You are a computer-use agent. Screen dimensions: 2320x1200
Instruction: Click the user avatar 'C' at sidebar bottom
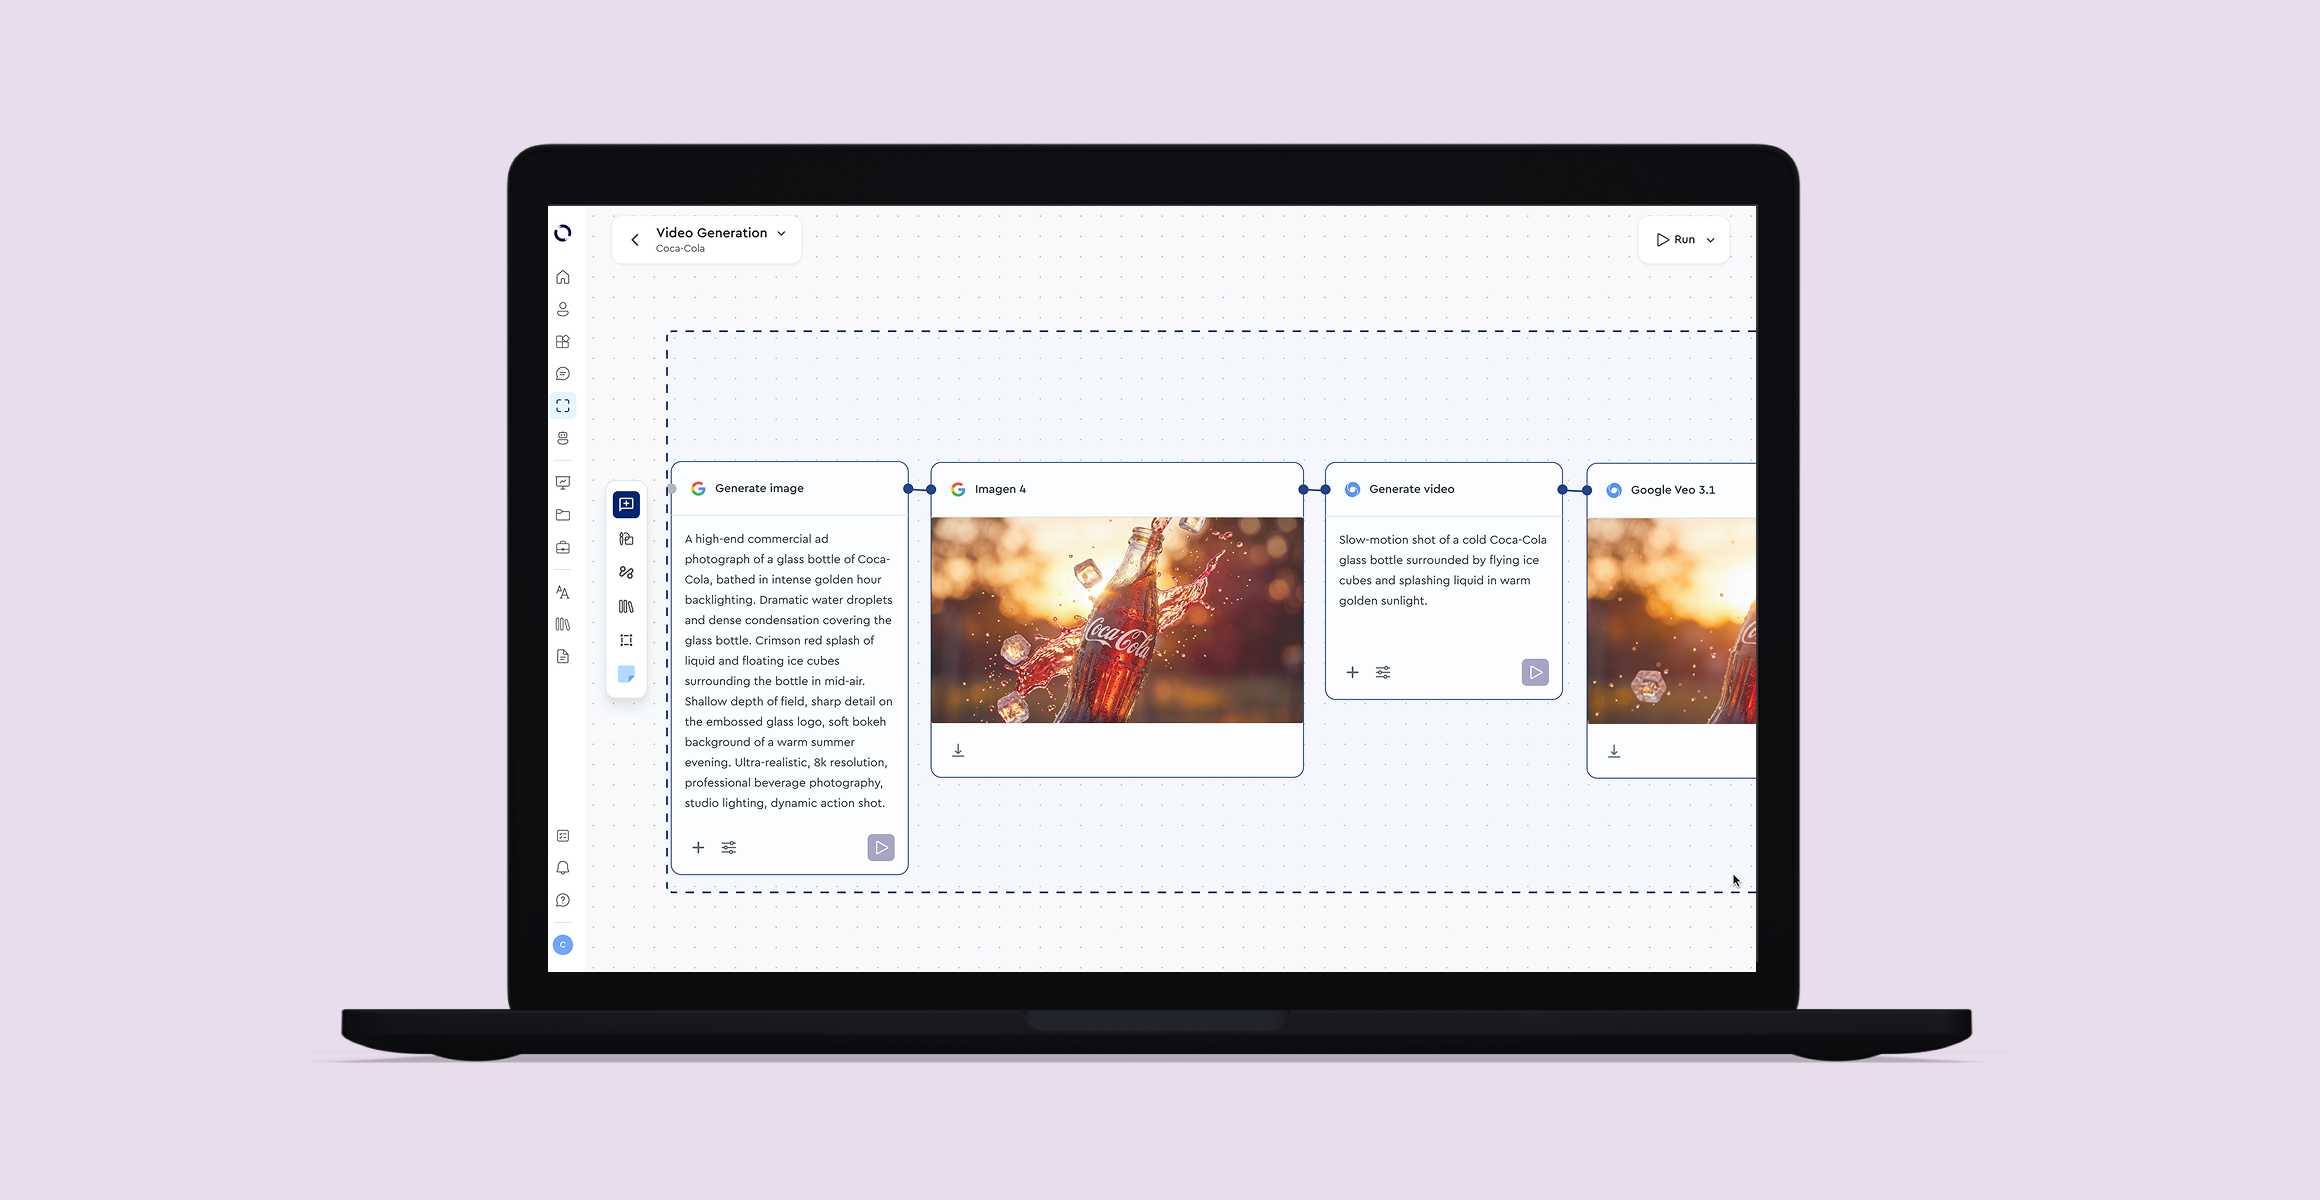[x=563, y=945]
